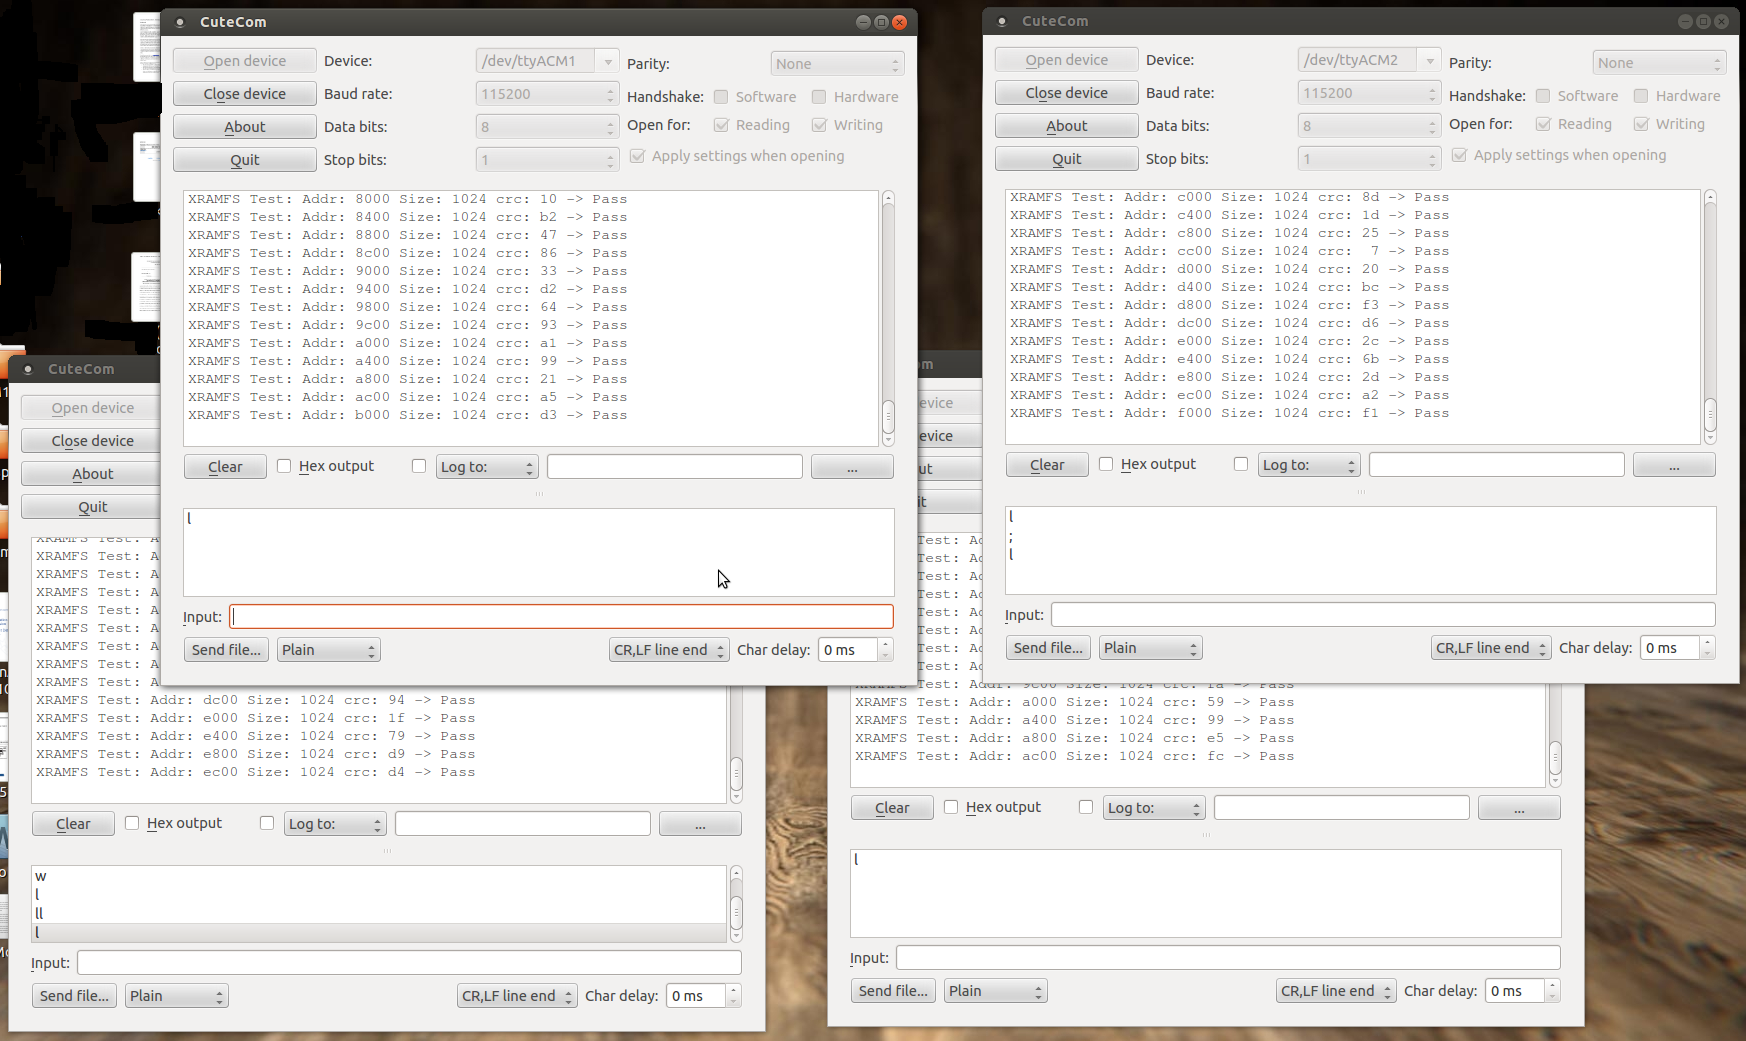
Task: Minimize the /dev/ttyACM1 CuteCom window
Action: (x=863, y=22)
